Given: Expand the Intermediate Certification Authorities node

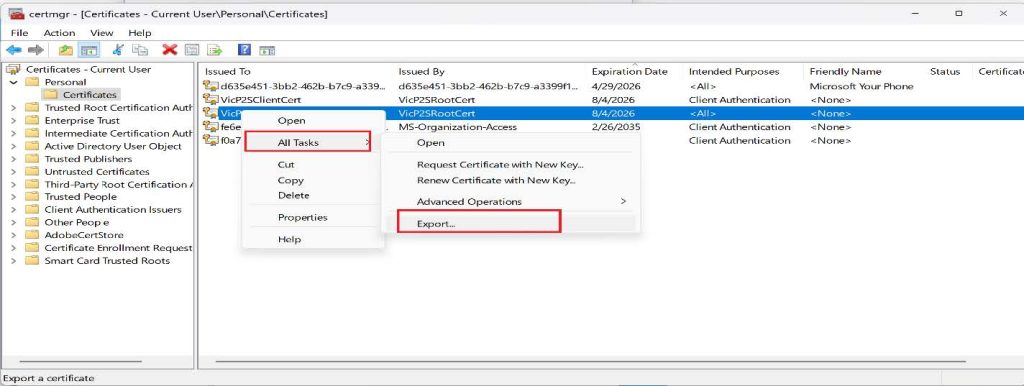Looking at the screenshot, I should click(x=14, y=133).
